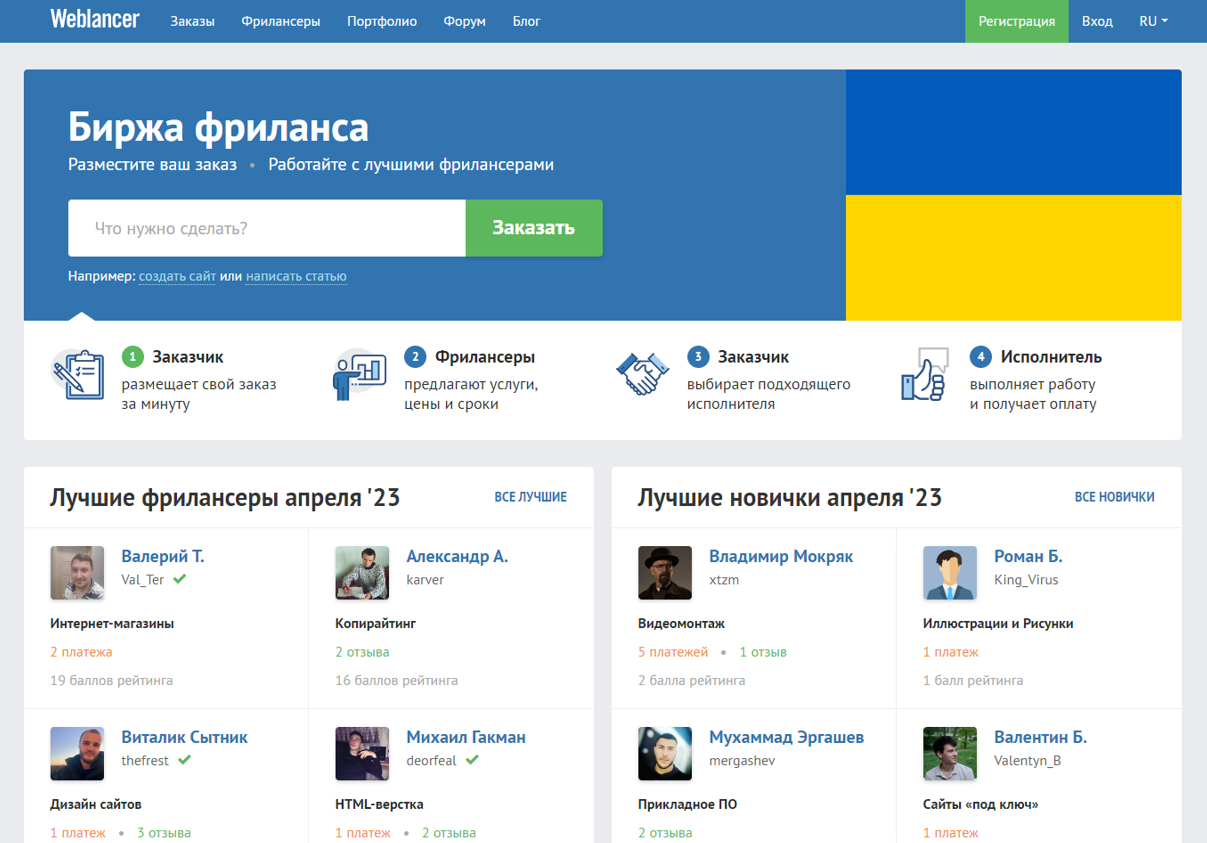Viewport: 1207px width, 843px height.
Task: Click the 'Копирайтинг' category text
Action: pos(375,623)
